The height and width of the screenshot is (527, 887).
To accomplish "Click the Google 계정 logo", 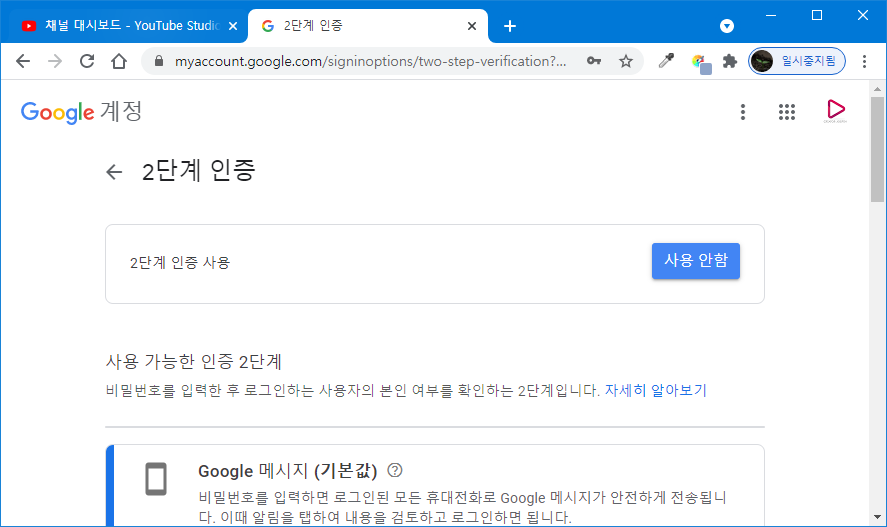I will pos(81,112).
